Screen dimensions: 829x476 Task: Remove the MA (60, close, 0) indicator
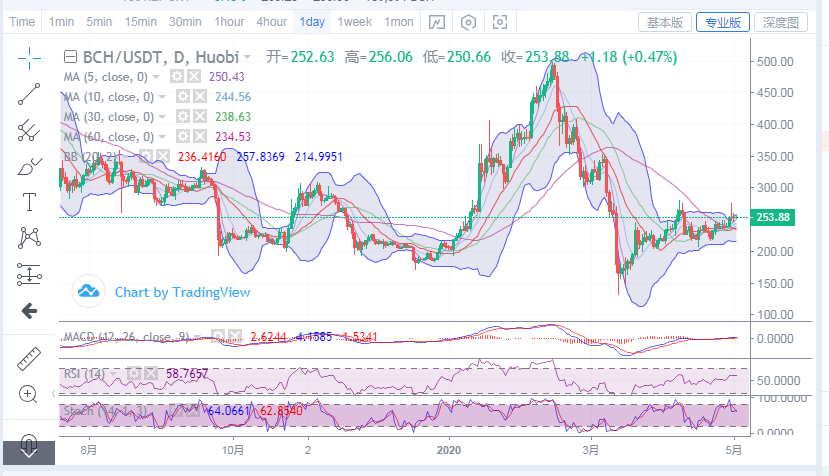tap(200, 136)
